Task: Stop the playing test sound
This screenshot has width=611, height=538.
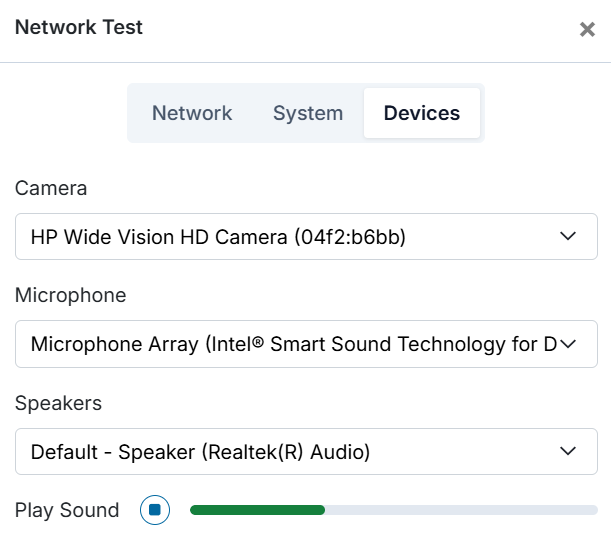Action: coord(155,510)
